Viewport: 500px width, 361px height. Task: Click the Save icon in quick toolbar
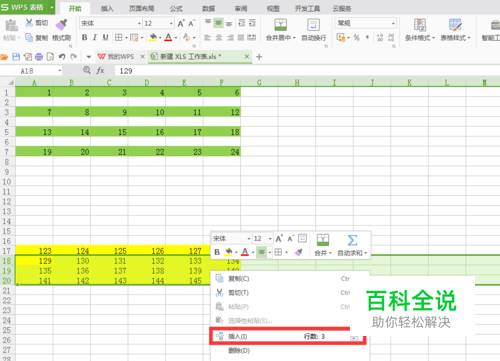point(16,57)
